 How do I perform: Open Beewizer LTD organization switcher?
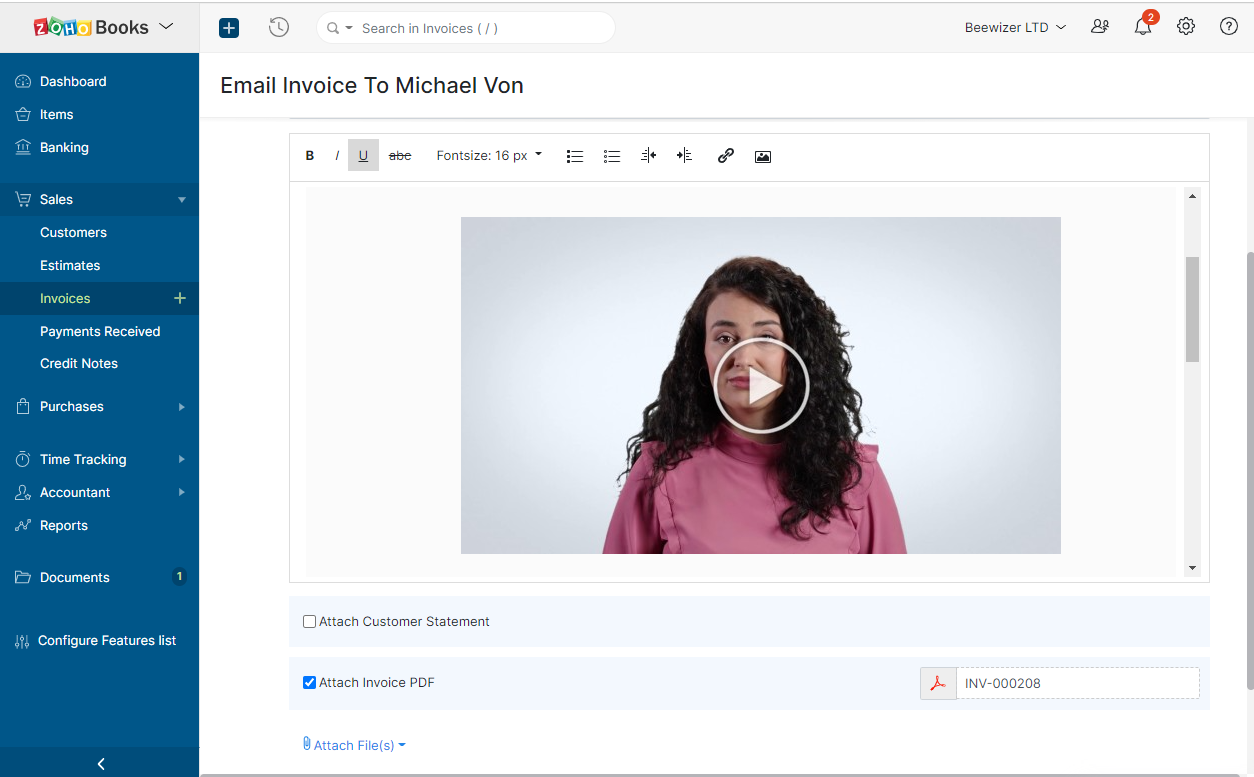pyautogui.click(x=1015, y=28)
